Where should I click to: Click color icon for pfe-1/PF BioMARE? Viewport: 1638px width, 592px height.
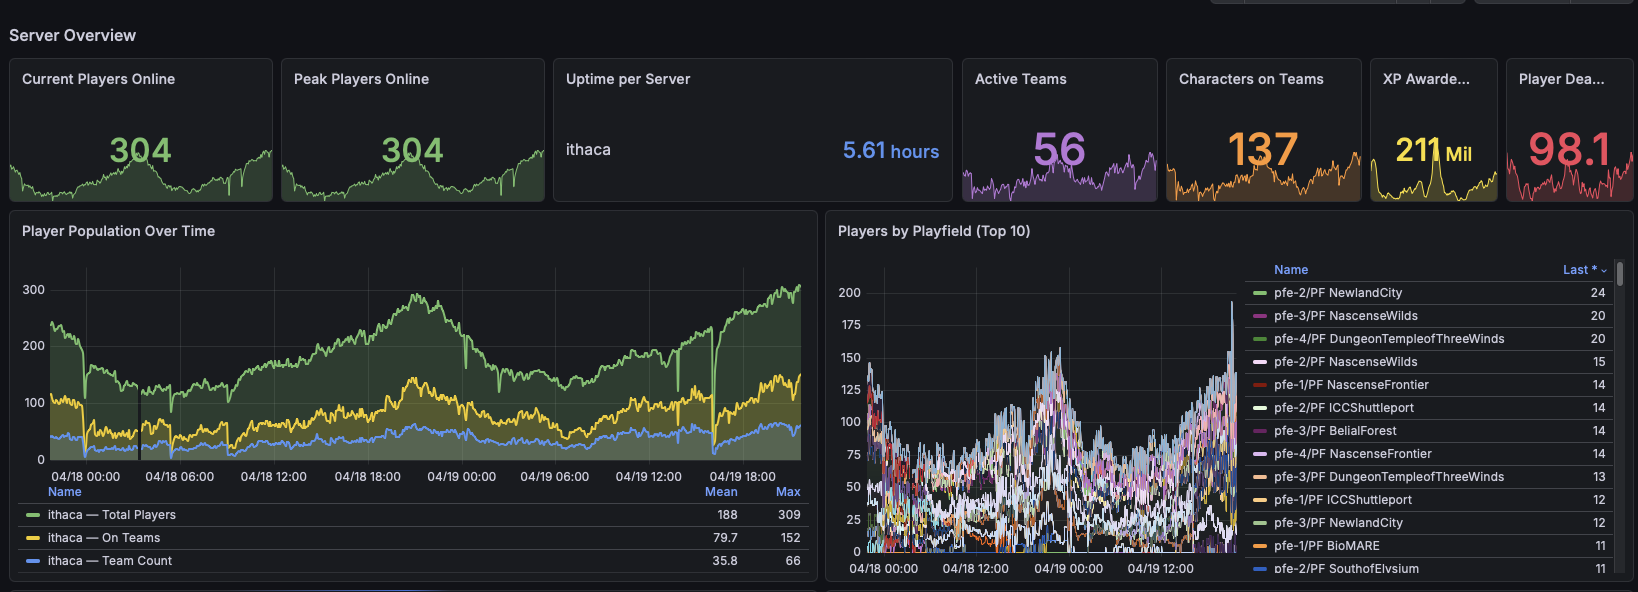pos(1259,546)
